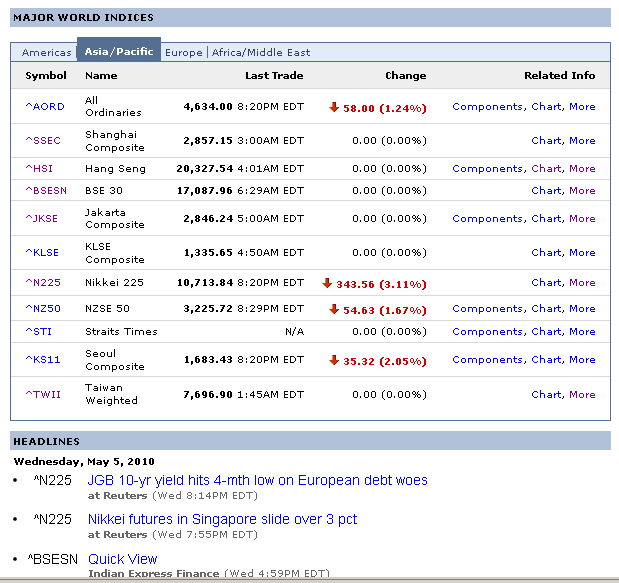Screen dimensions: 619x583
Task: View Components for NZSE 50
Action: (x=488, y=309)
